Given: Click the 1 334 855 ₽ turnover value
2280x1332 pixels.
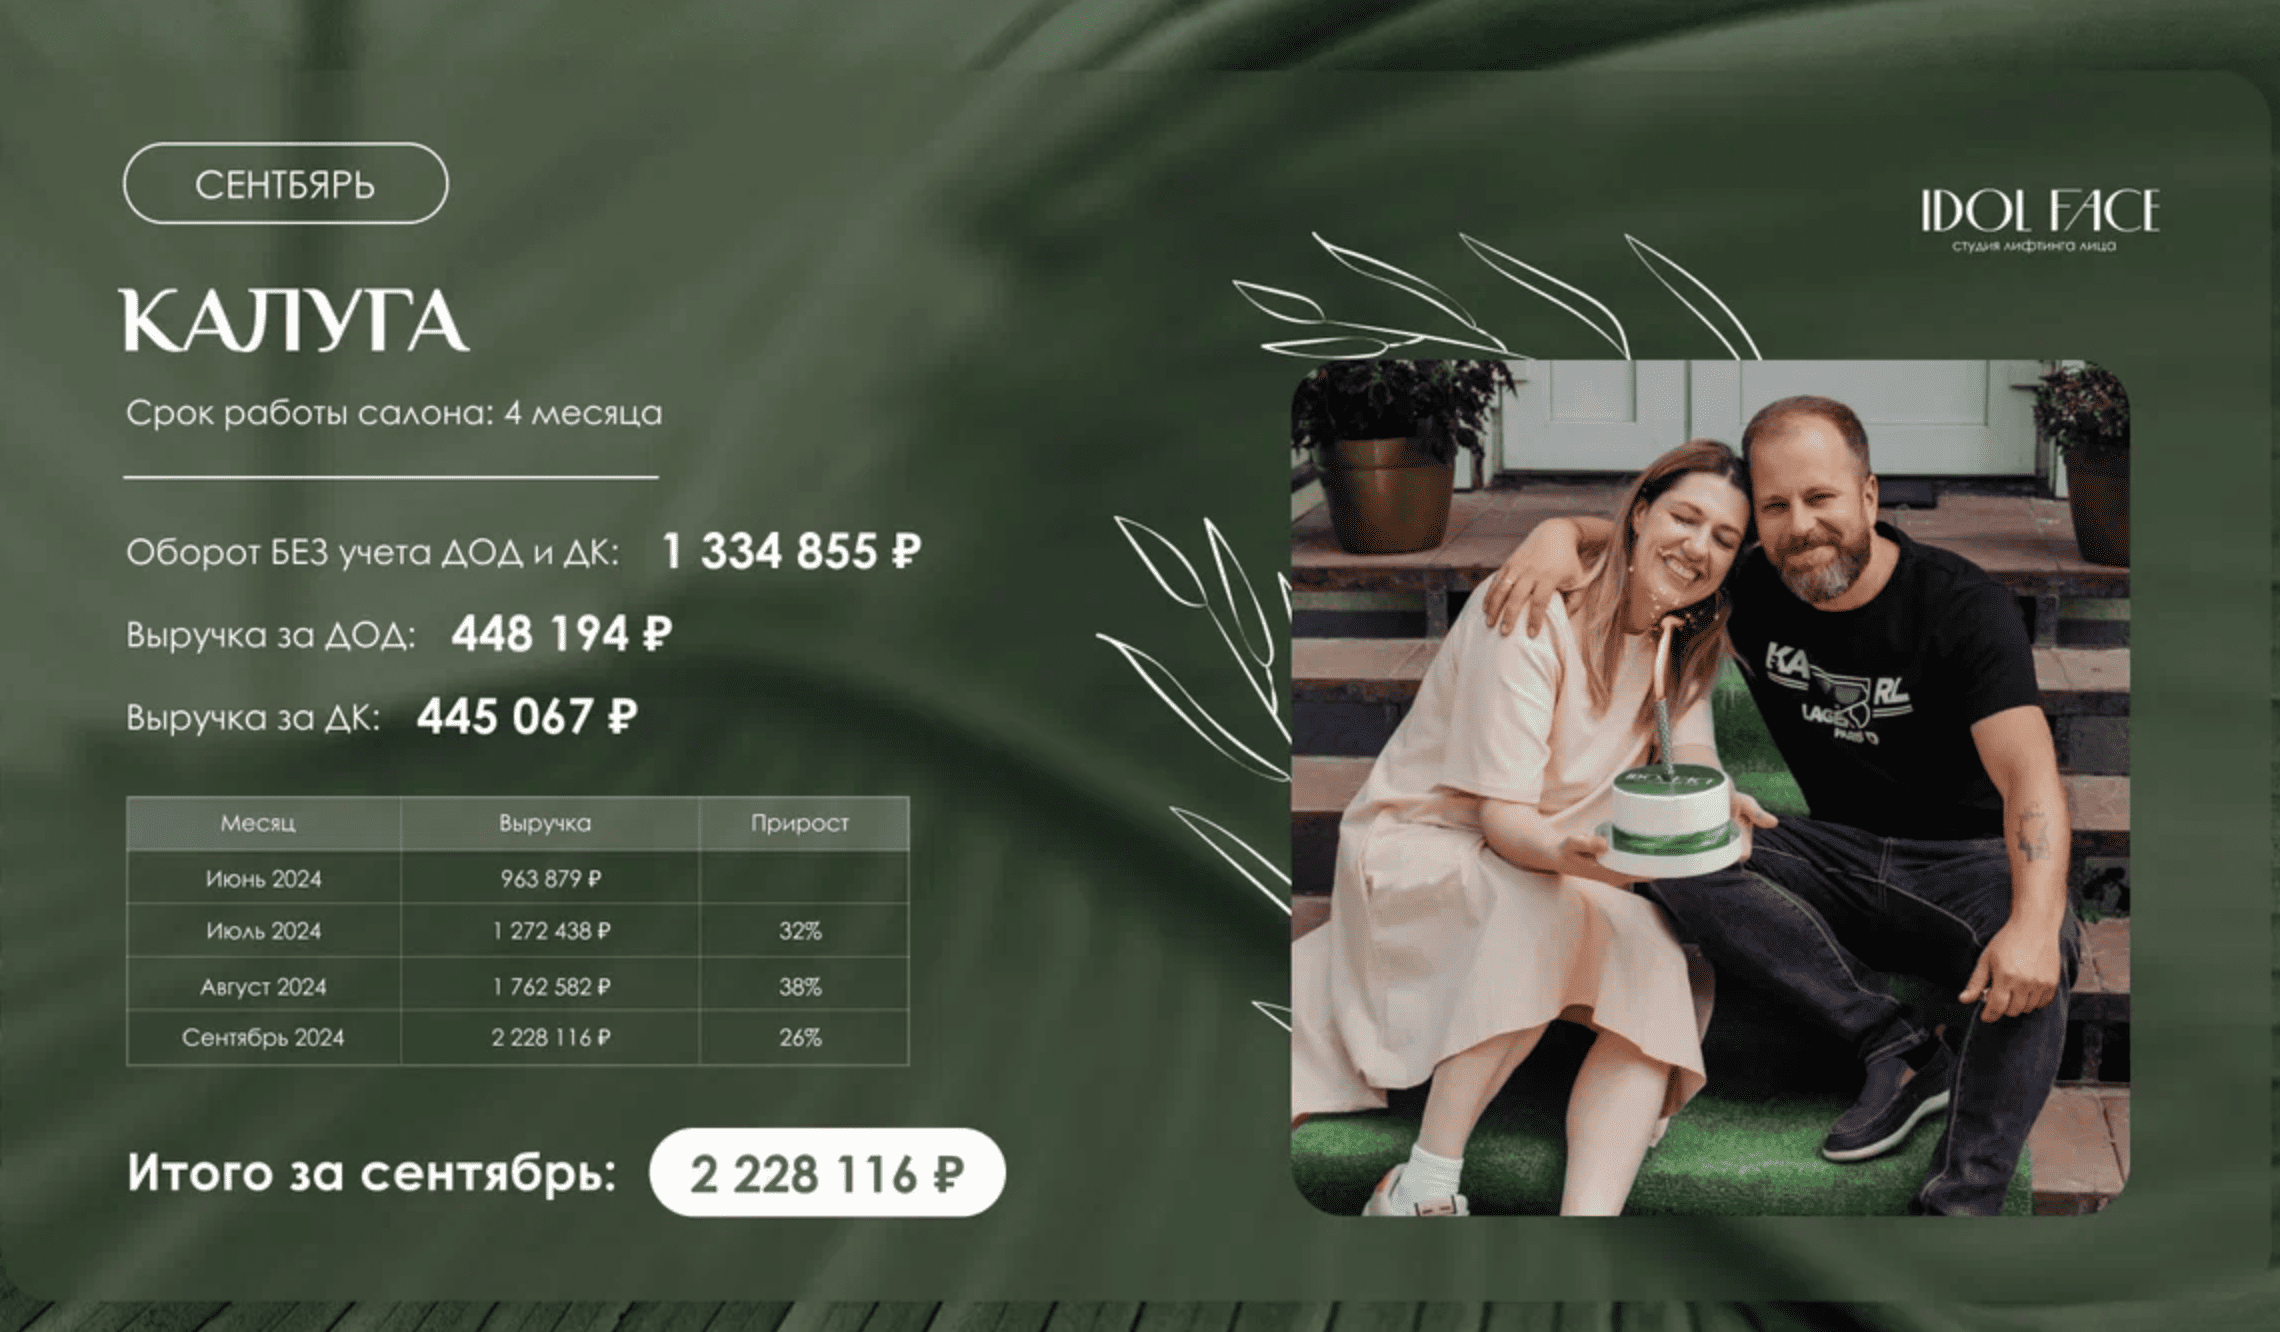Looking at the screenshot, I should 790,552.
